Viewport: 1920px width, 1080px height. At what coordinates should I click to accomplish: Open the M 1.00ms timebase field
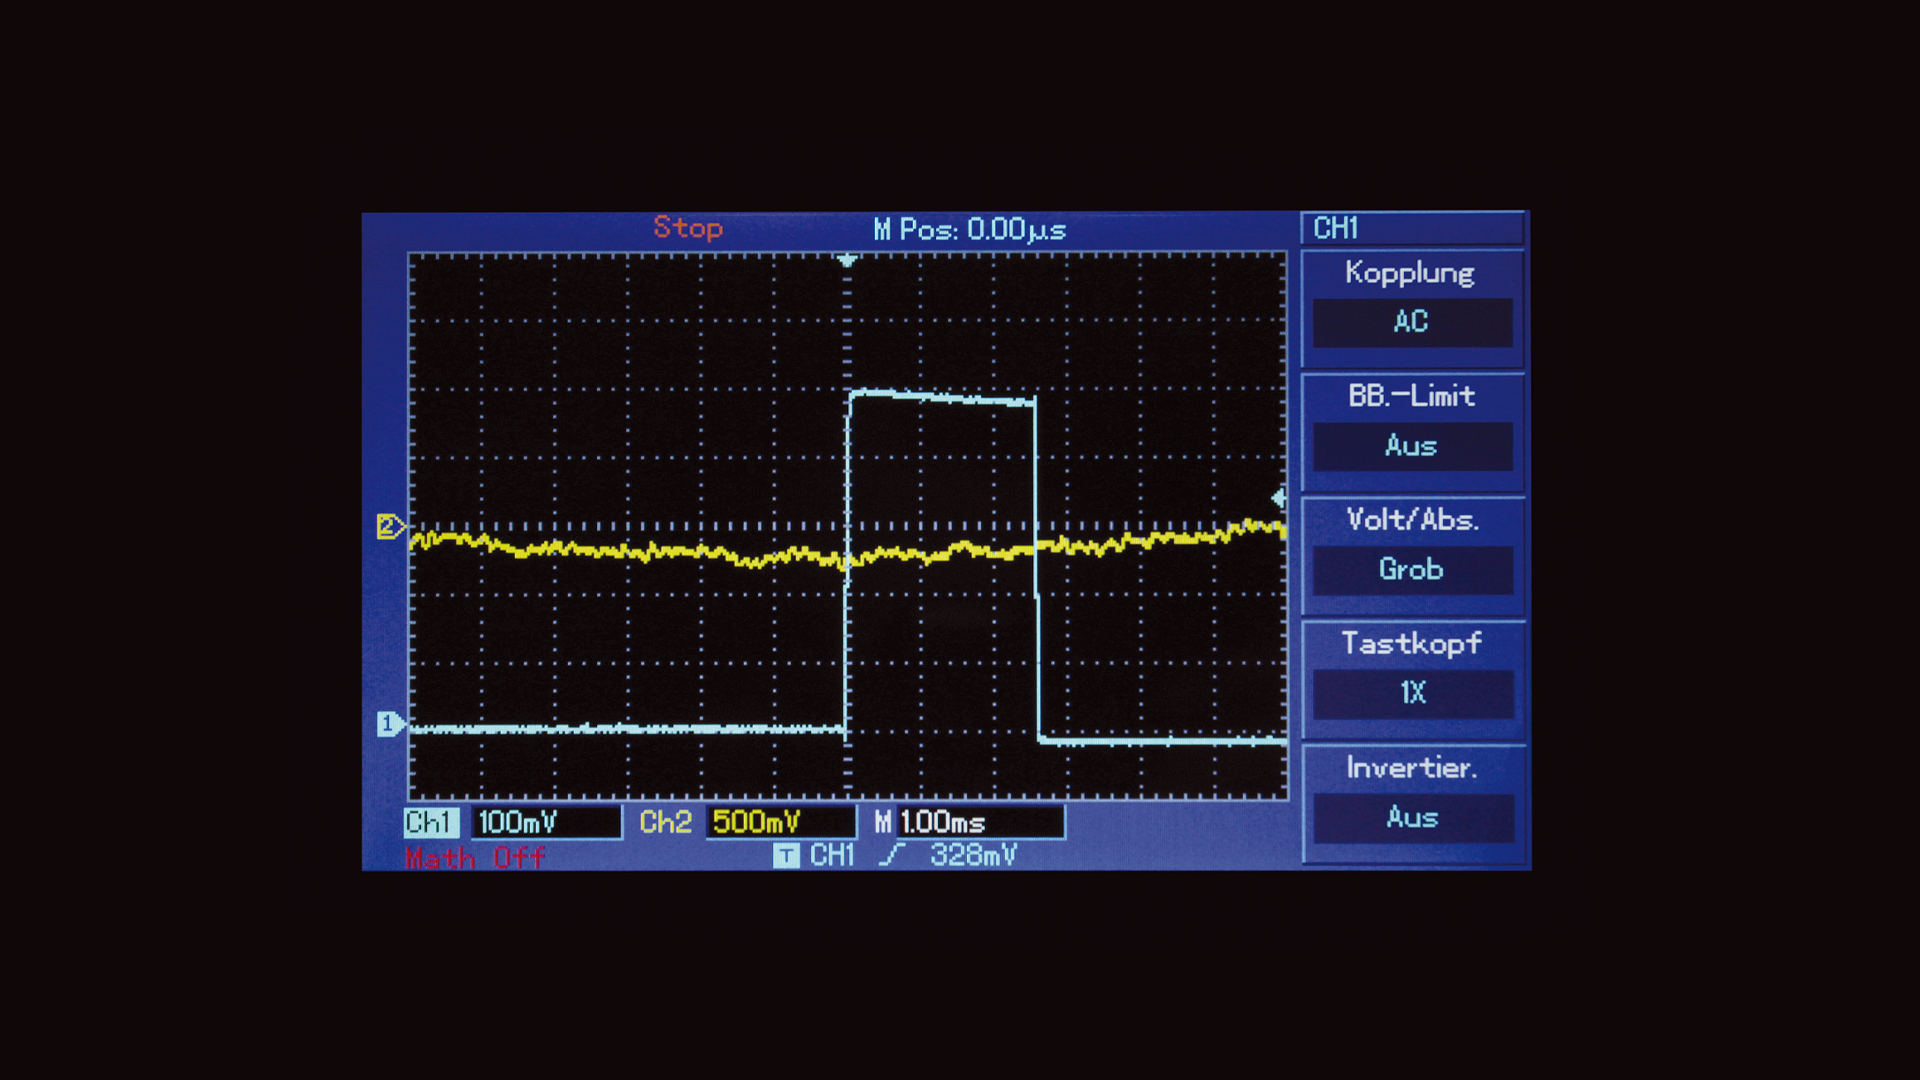coord(978,822)
